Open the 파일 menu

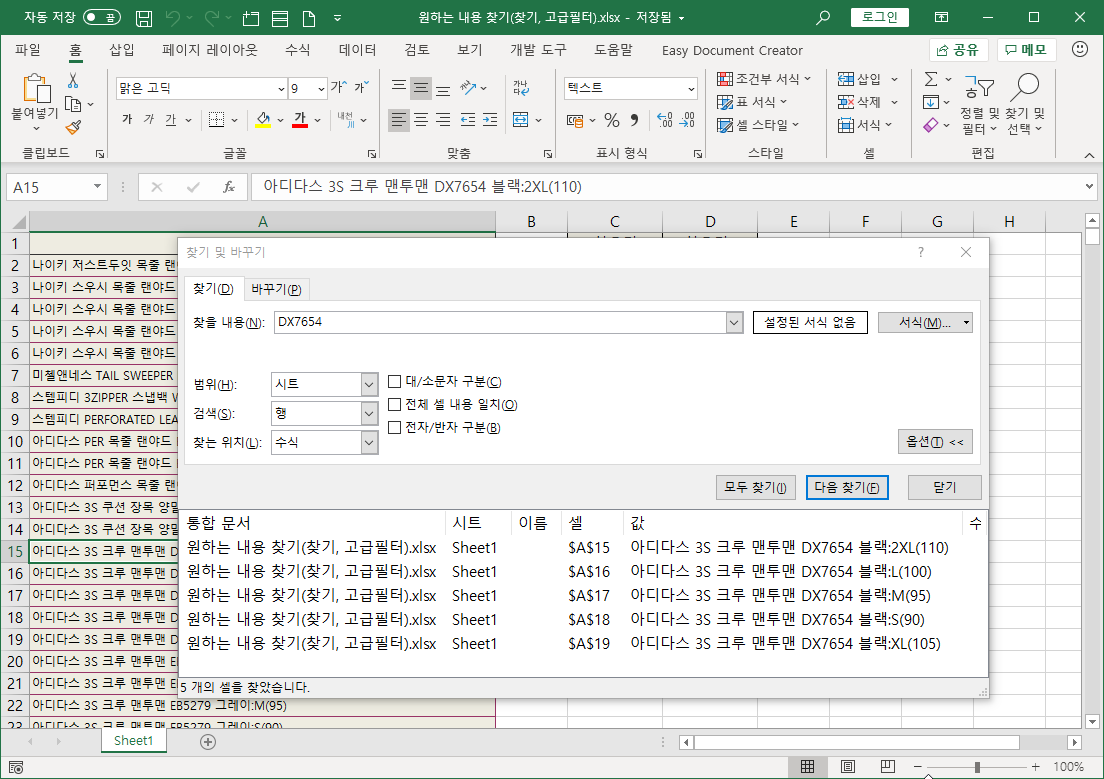click(28, 50)
